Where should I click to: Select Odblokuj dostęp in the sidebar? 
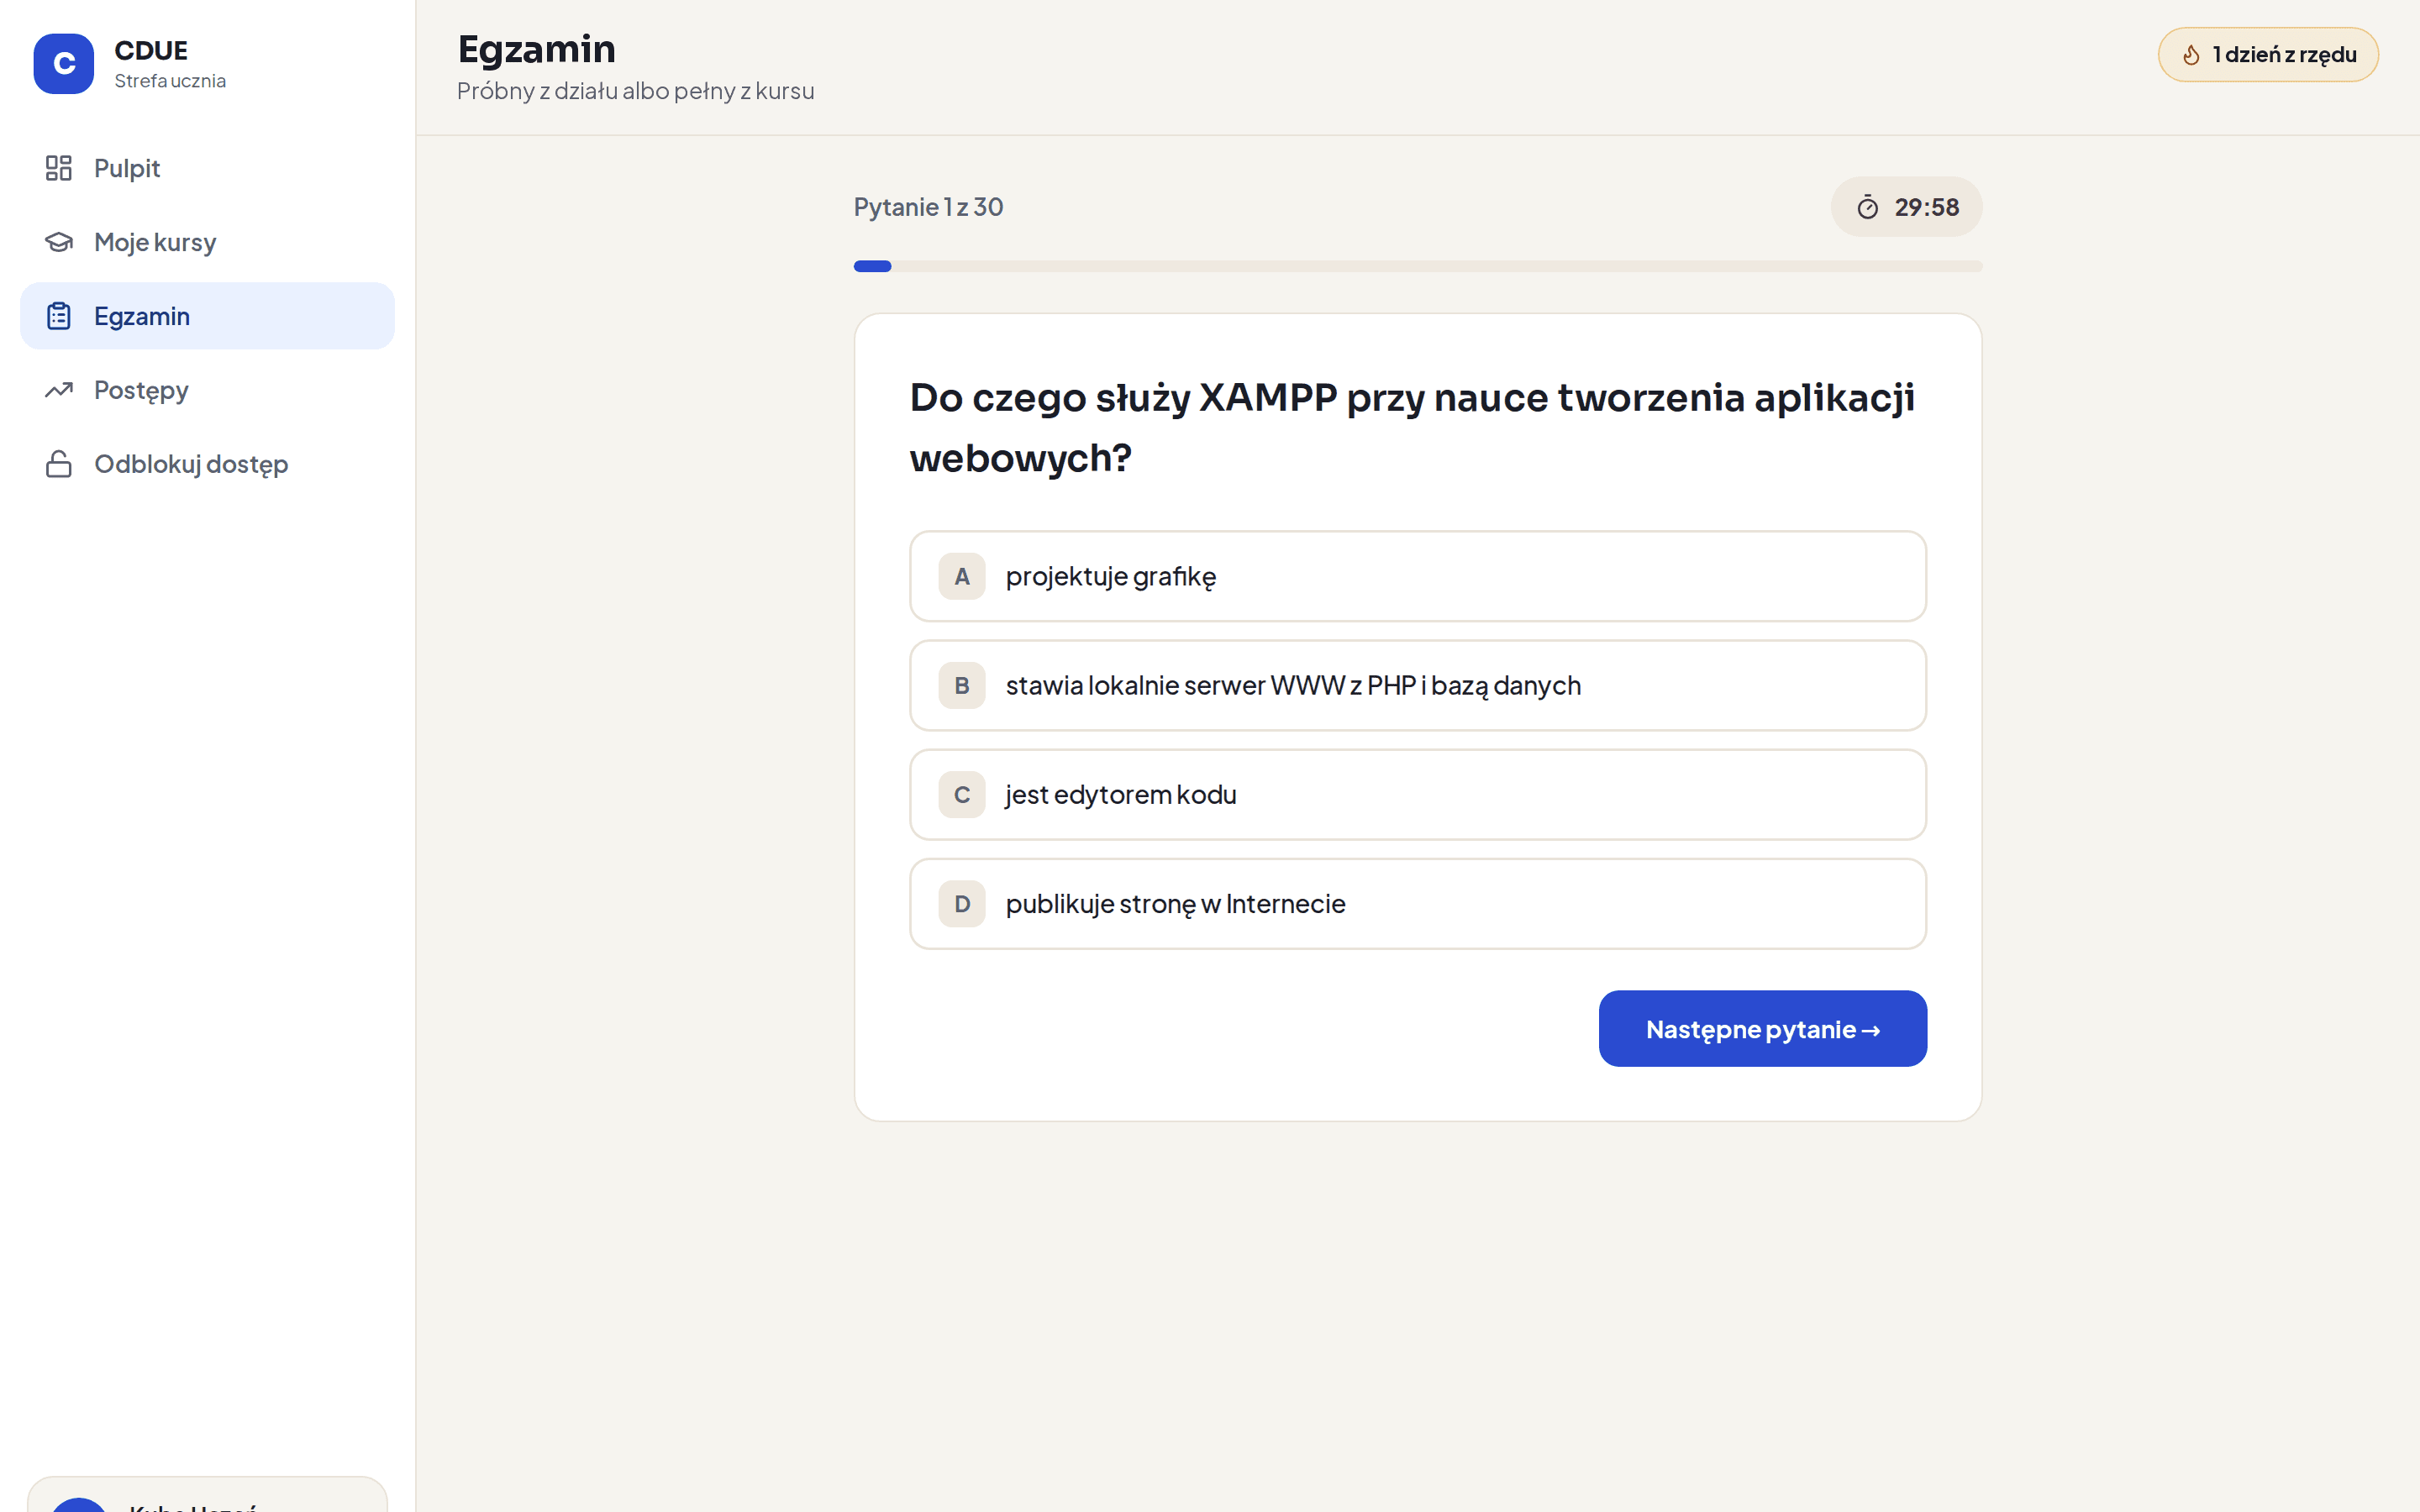[207, 464]
